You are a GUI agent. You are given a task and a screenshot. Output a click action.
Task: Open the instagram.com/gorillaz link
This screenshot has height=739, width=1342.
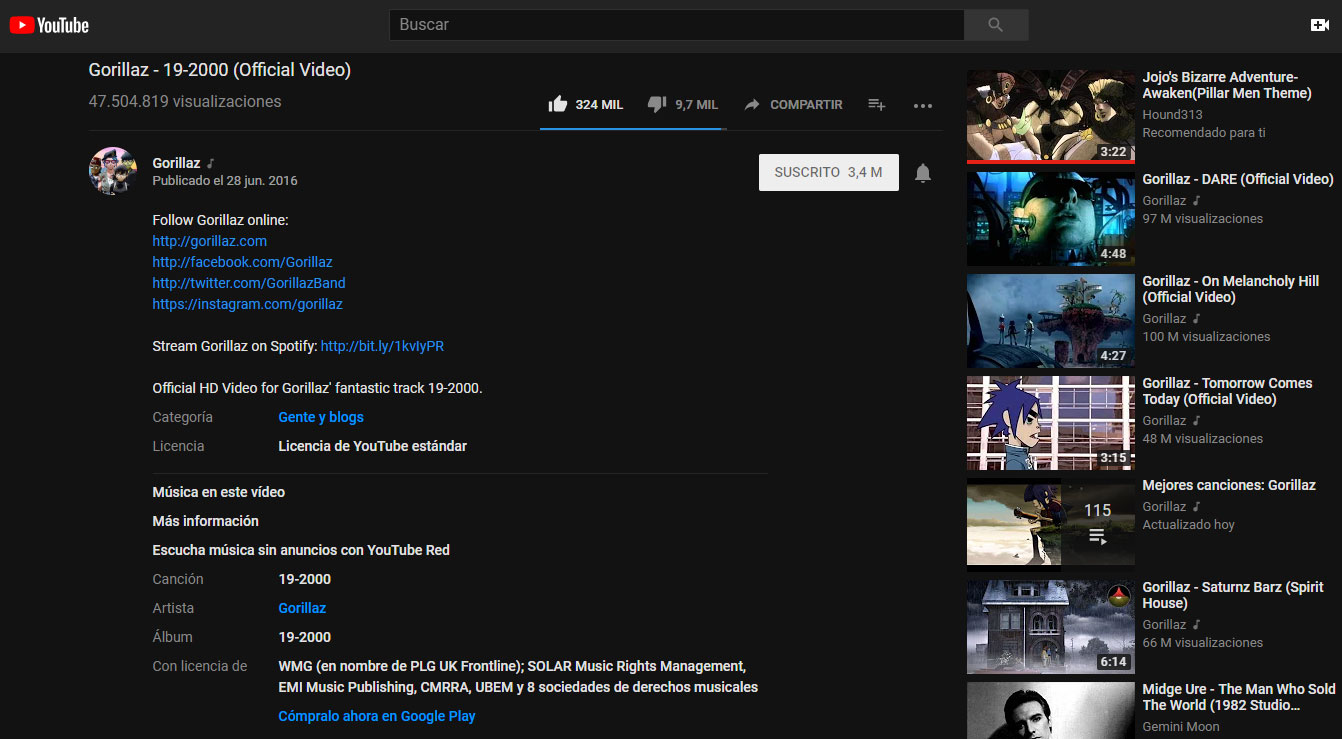coord(247,304)
